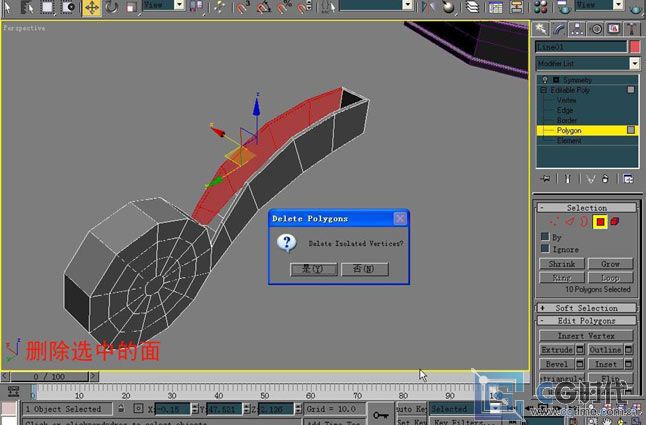Open Configure Modifier Sets icon
This screenshot has width=646, height=425.
tap(628, 179)
